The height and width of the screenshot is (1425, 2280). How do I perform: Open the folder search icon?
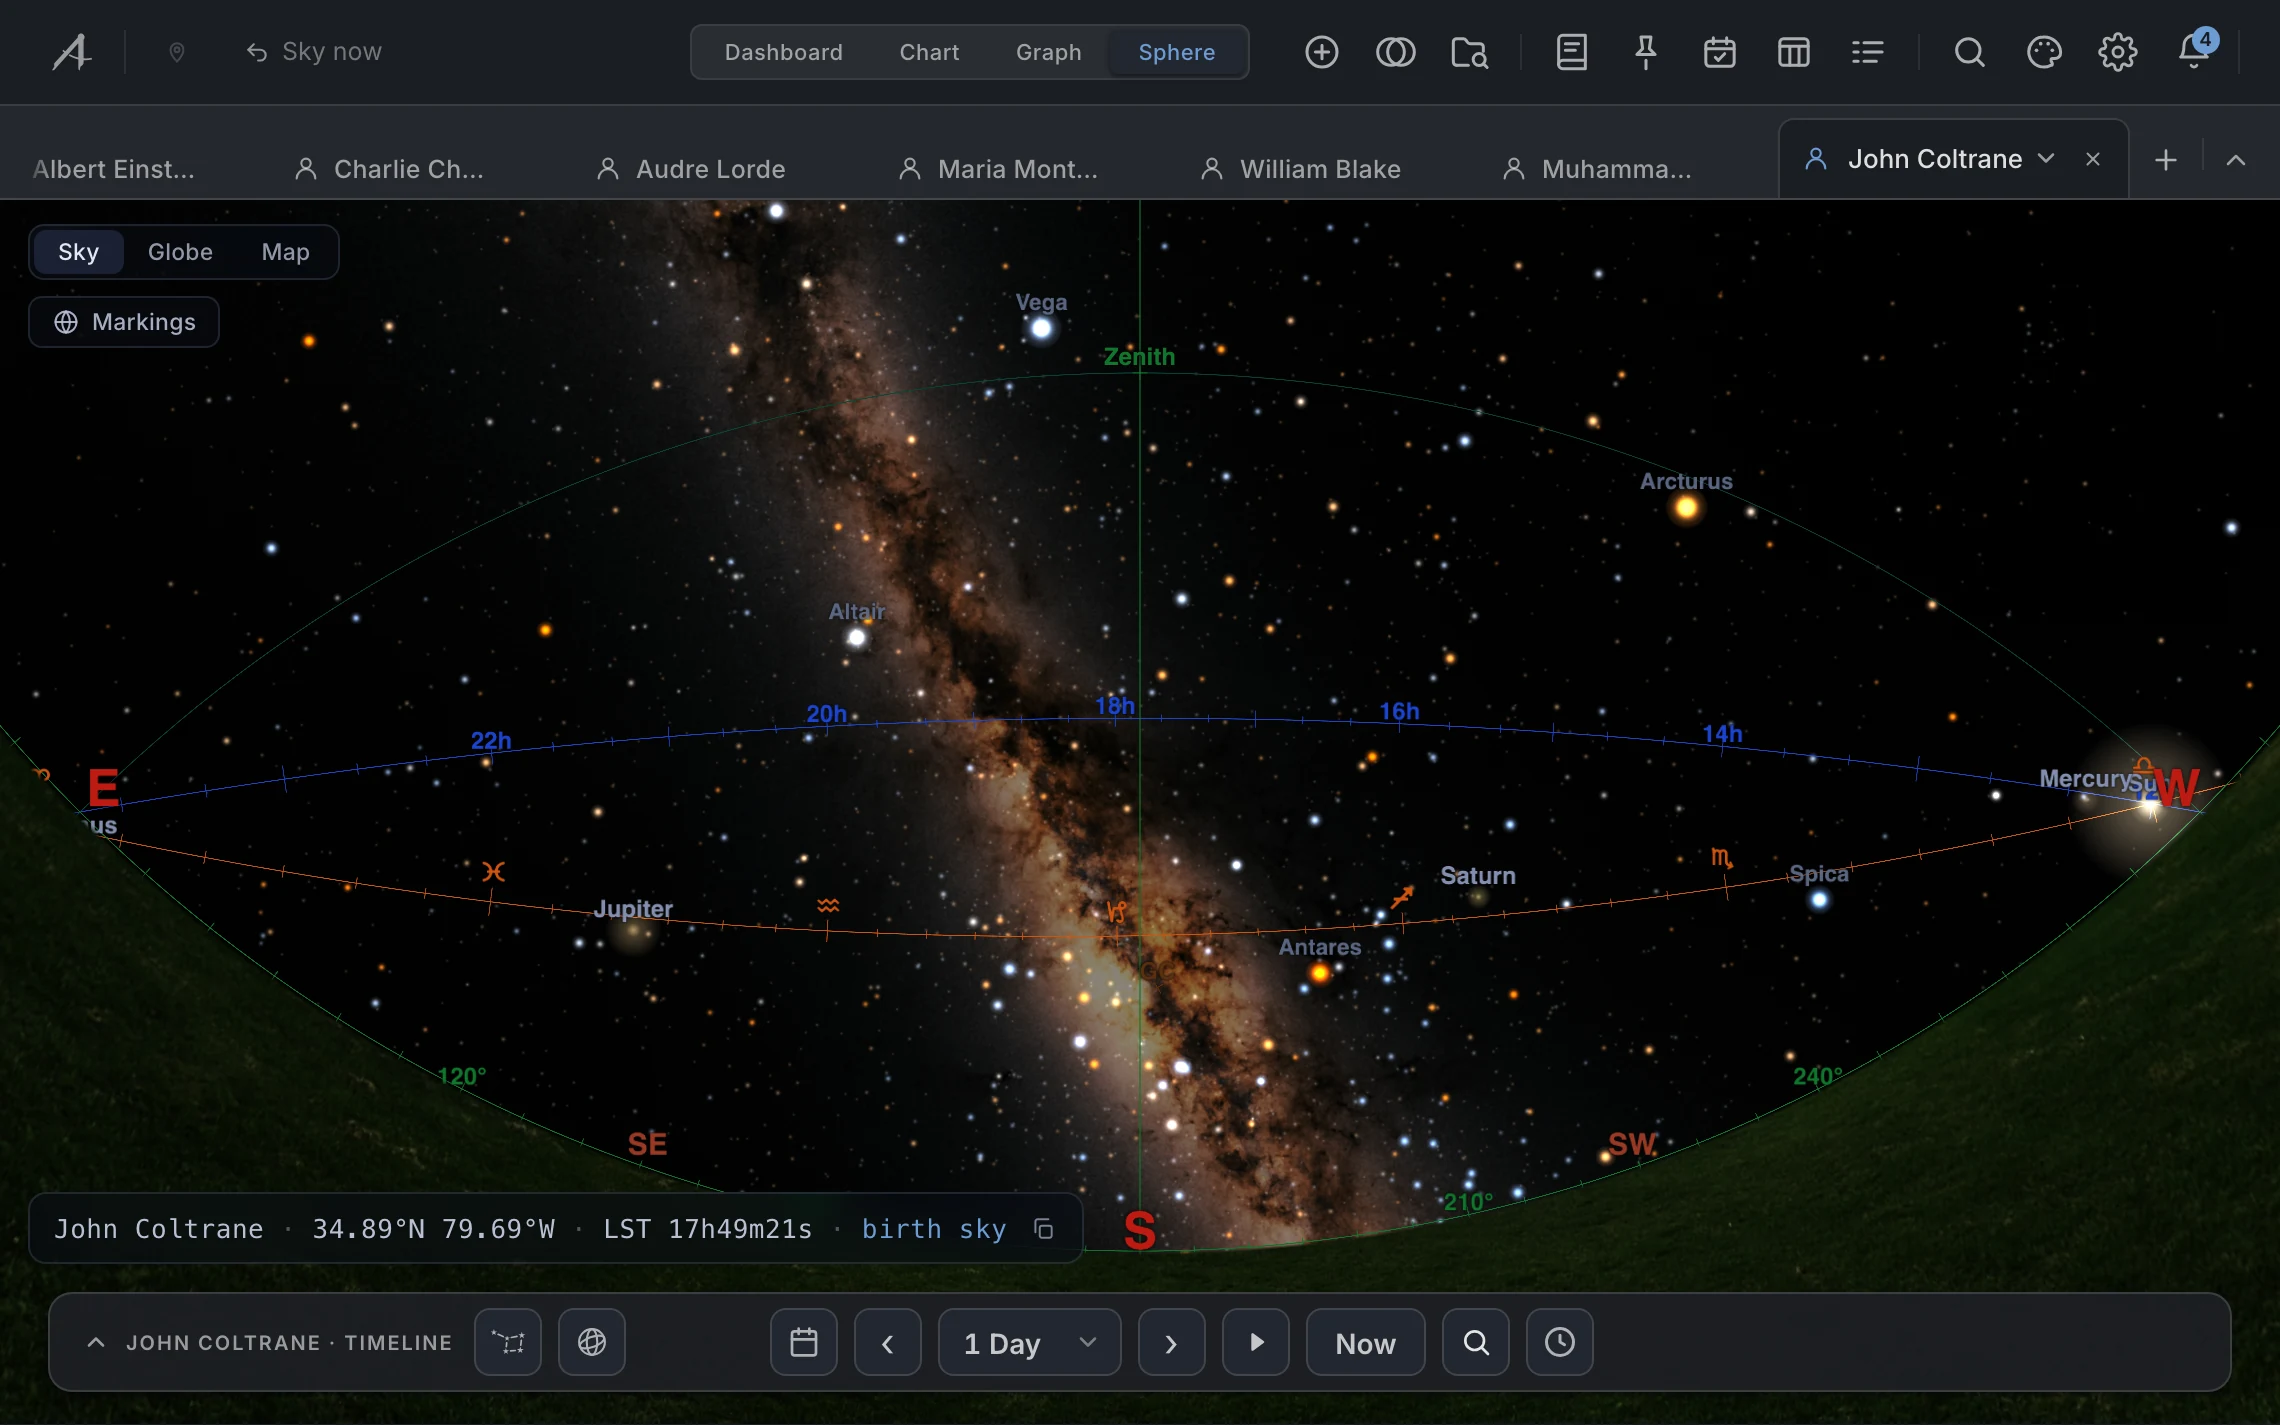pyautogui.click(x=1469, y=52)
